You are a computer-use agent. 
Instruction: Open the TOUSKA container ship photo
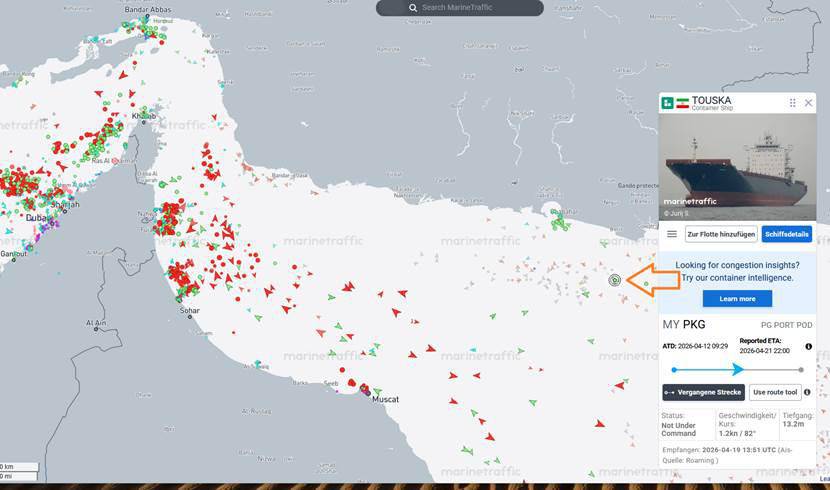737,167
